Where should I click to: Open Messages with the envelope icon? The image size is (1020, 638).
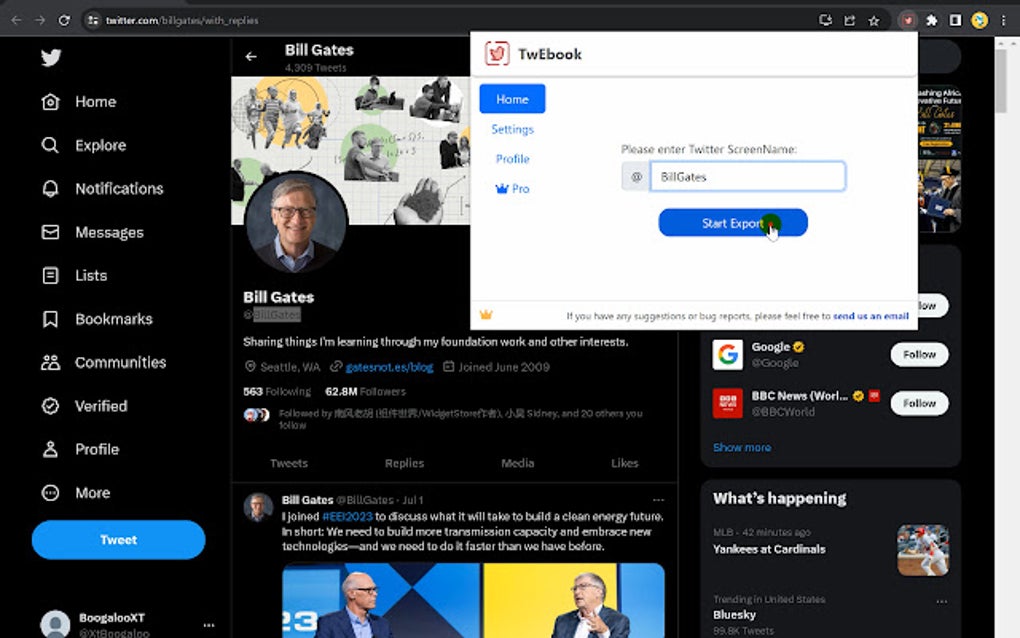tap(50, 232)
